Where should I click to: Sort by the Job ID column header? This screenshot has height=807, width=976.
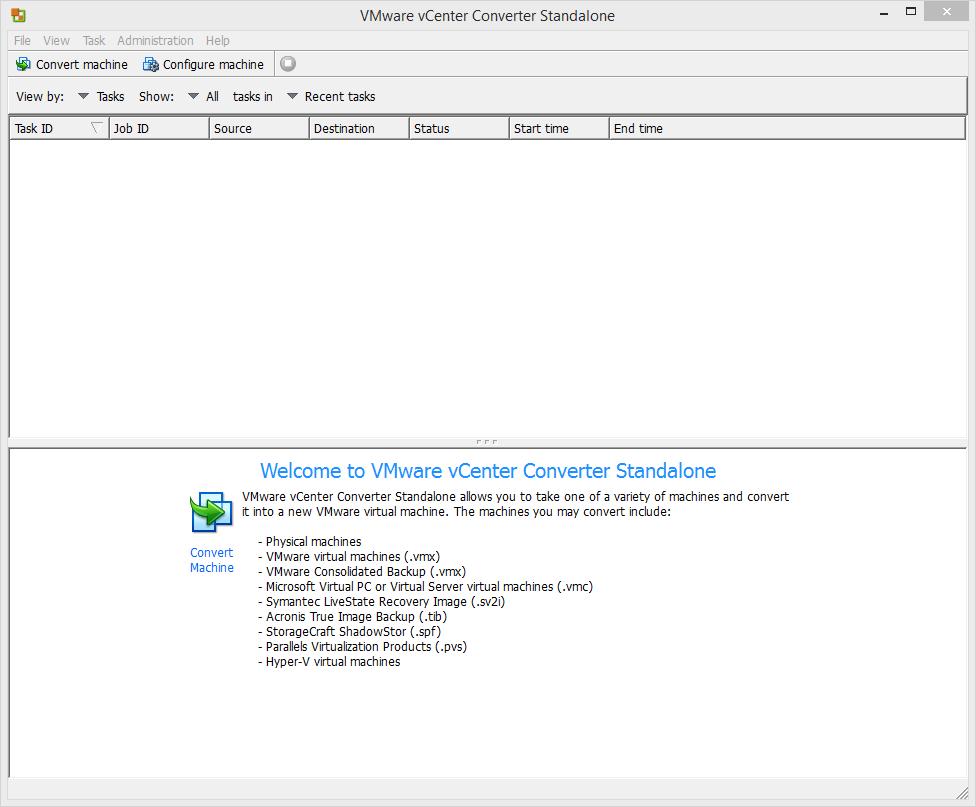pyautogui.click(x=159, y=128)
